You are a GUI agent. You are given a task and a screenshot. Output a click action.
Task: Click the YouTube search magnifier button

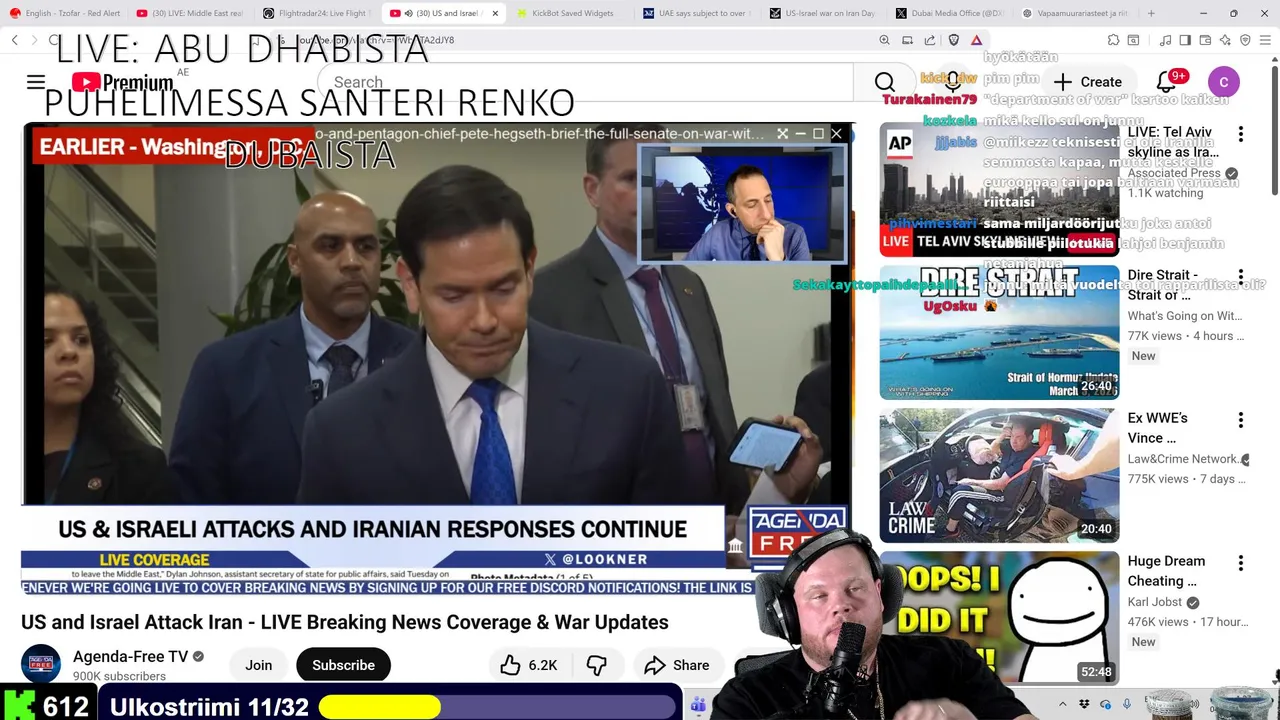pyautogui.click(x=884, y=82)
